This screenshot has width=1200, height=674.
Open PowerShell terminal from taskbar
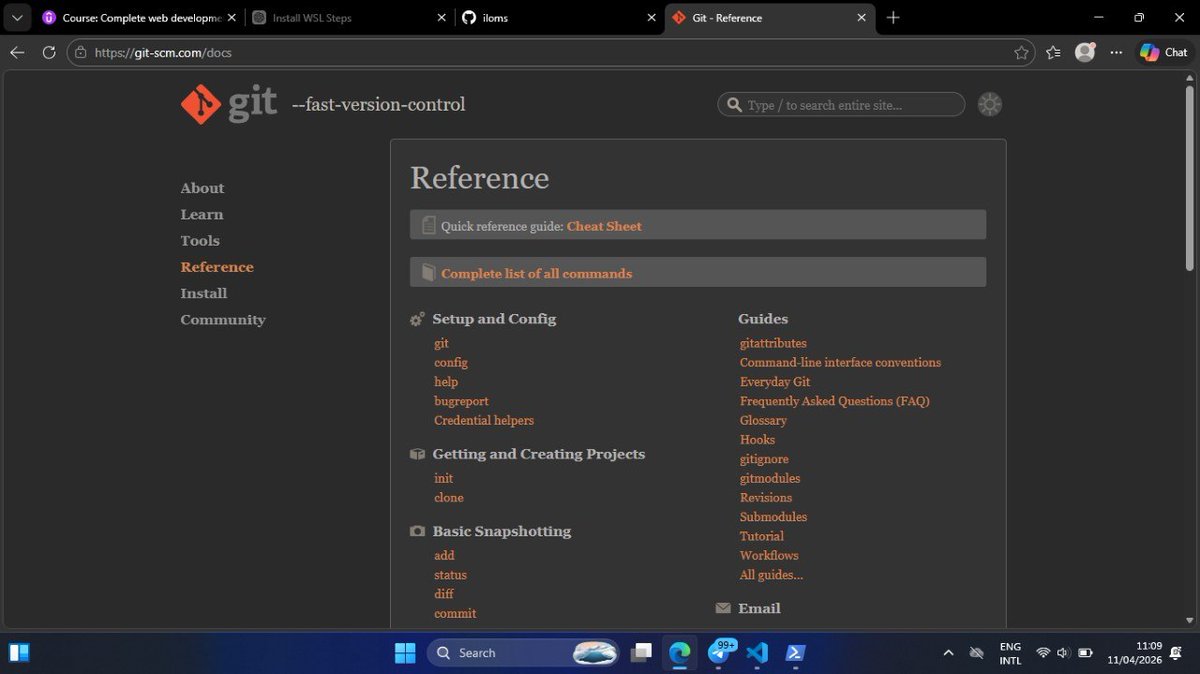click(795, 653)
